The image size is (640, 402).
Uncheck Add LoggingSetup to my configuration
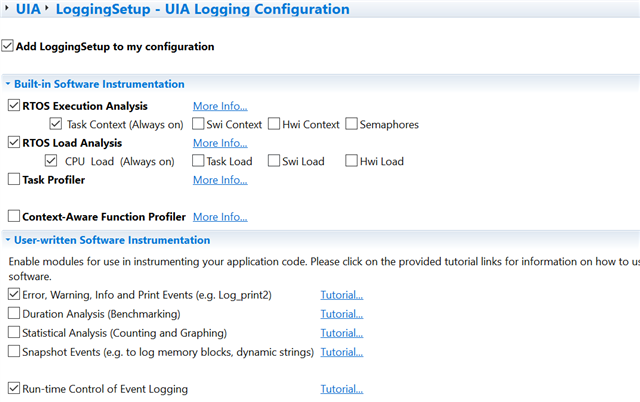click(8, 46)
